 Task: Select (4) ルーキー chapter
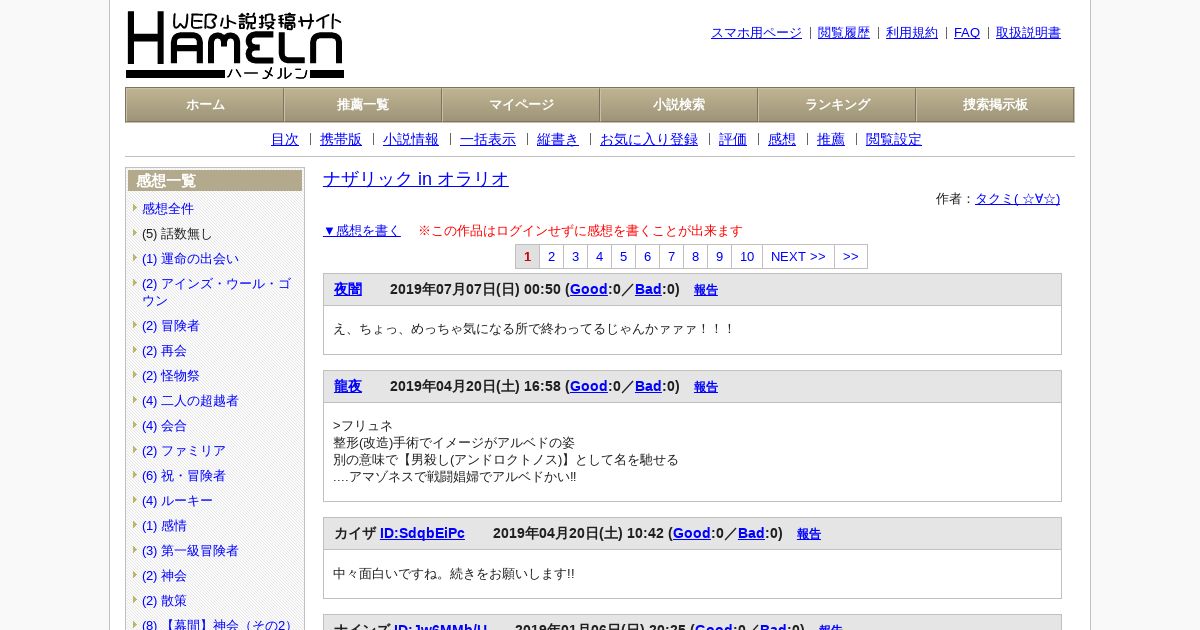pyautogui.click(x=177, y=501)
